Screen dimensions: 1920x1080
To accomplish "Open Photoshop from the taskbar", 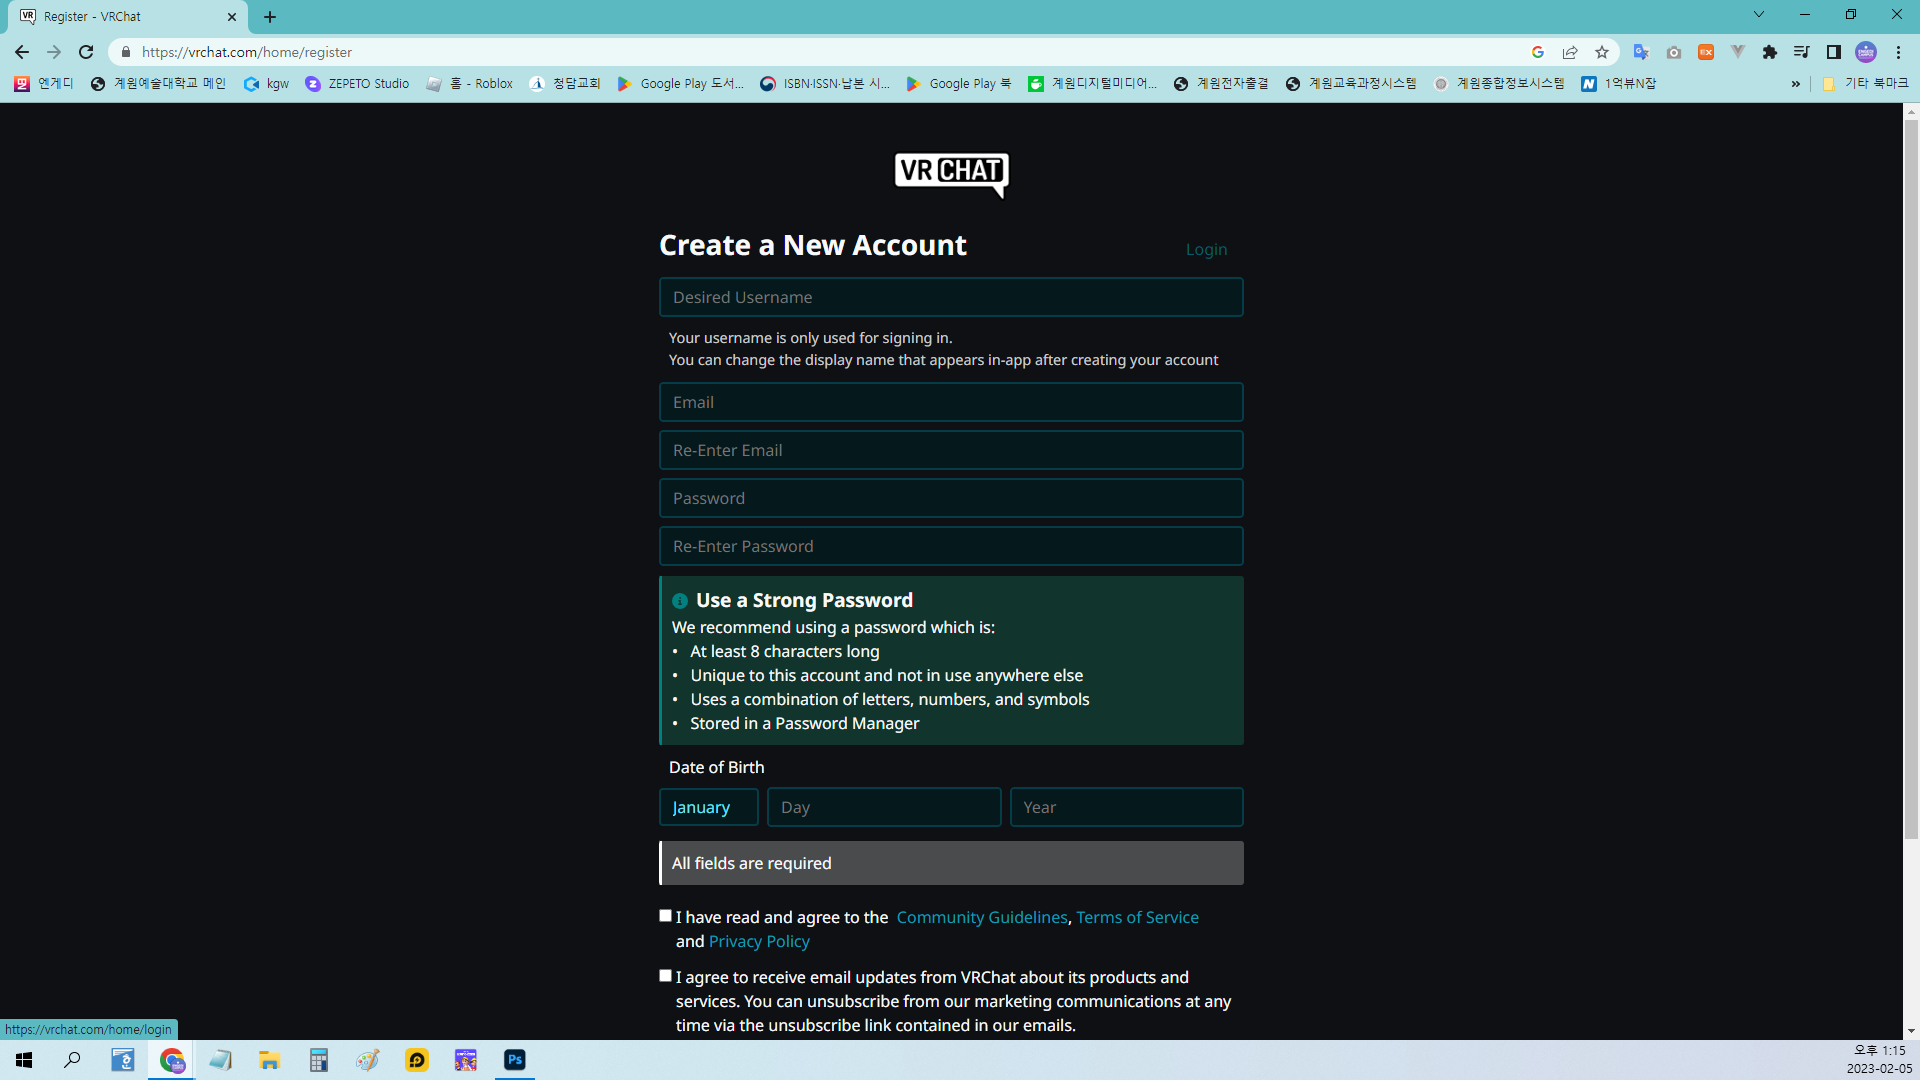I will (515, 1060).
